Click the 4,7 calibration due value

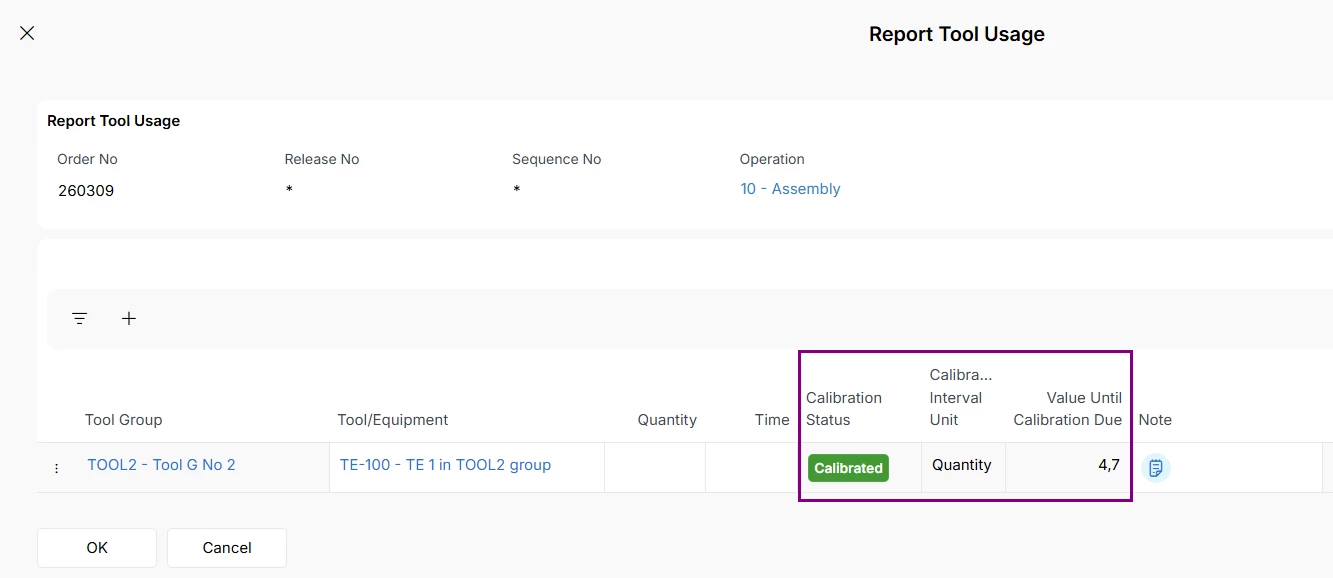(1108, 465)
